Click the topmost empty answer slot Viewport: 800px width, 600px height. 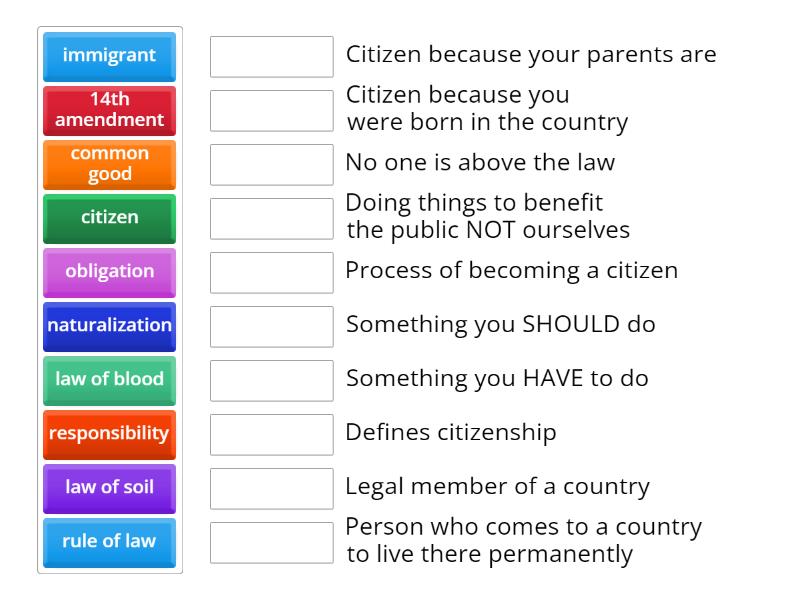[271, 57]
